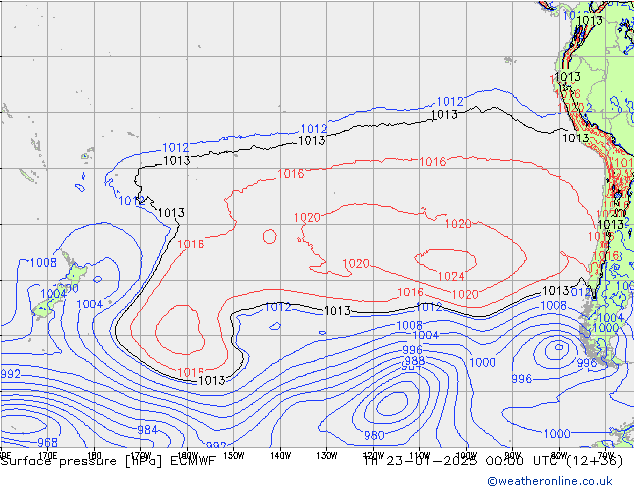The width and height of the screenshot is (634, 490).
Task: Click the 980 low-pressure label
Action: tap(374, 435)
